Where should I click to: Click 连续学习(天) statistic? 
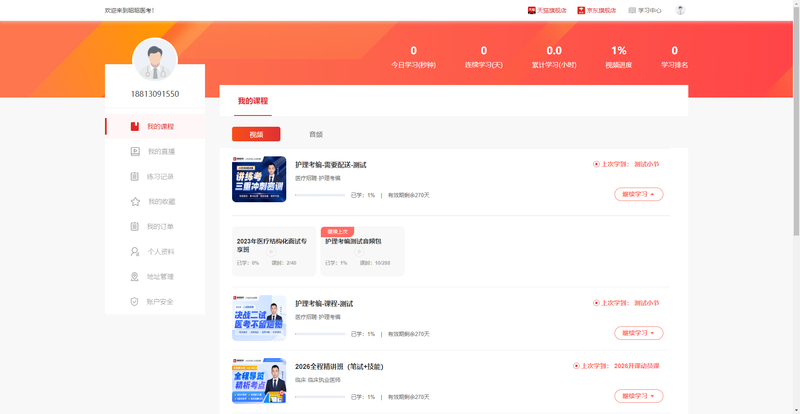[484, 57]
